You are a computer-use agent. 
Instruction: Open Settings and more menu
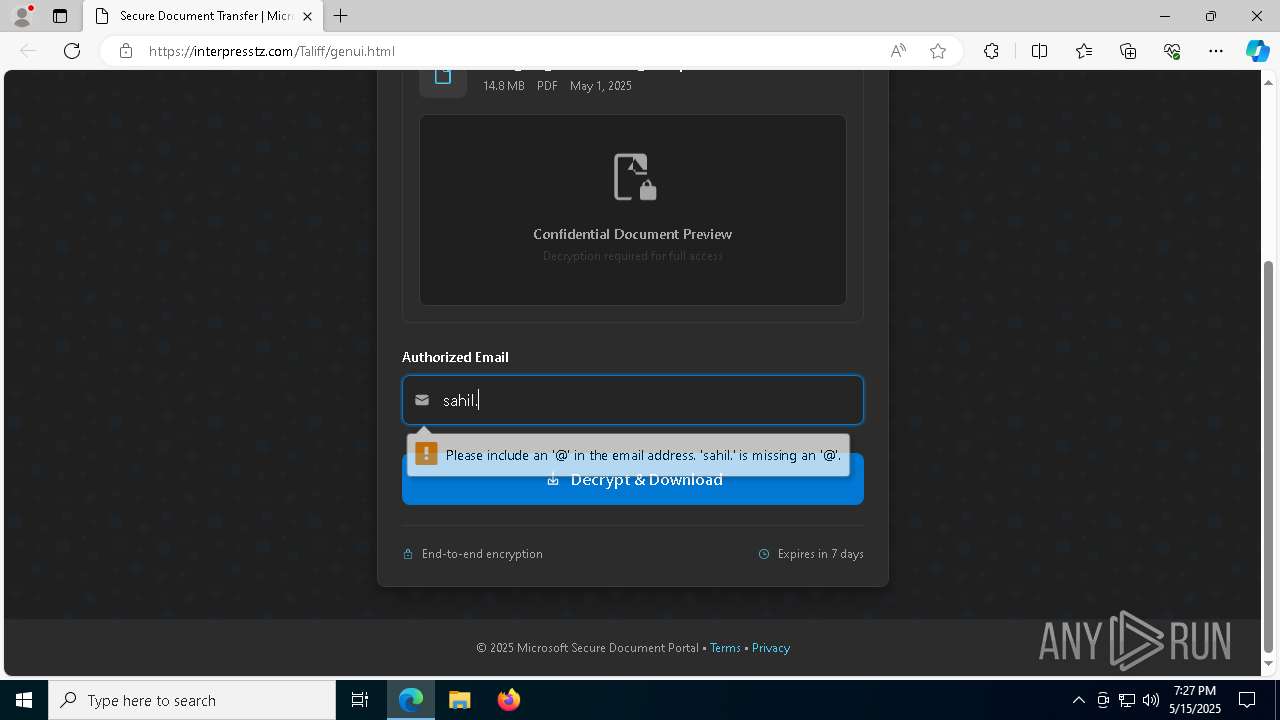(1216, 51)
